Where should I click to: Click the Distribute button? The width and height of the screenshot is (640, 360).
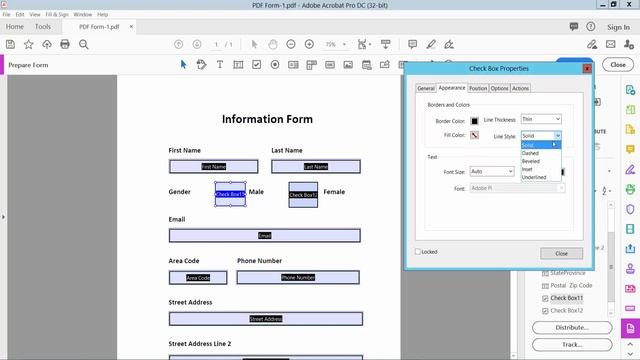pyautogui.click(x=572, y=327)
